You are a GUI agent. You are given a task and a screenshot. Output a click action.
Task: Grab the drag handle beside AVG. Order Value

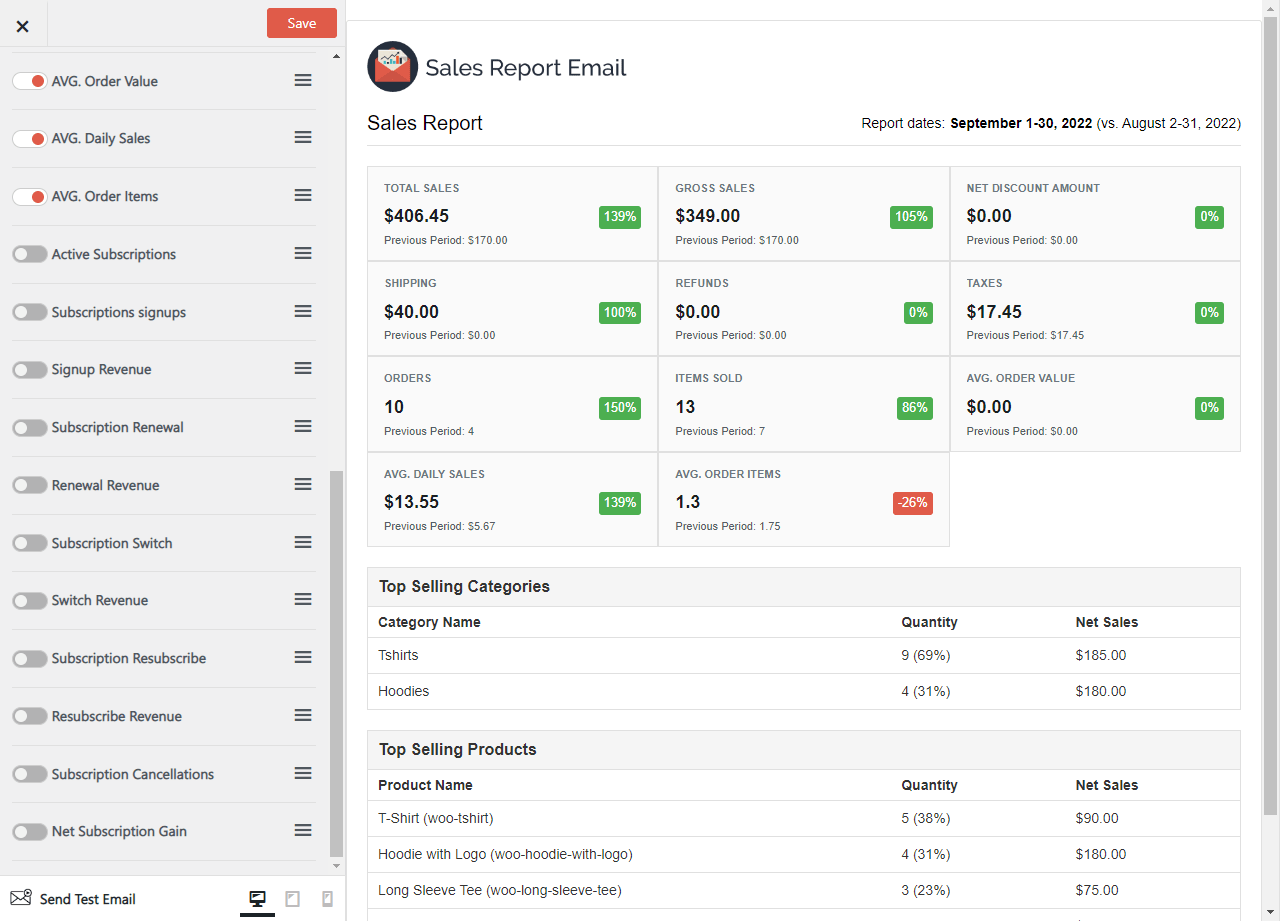[302, 80]
